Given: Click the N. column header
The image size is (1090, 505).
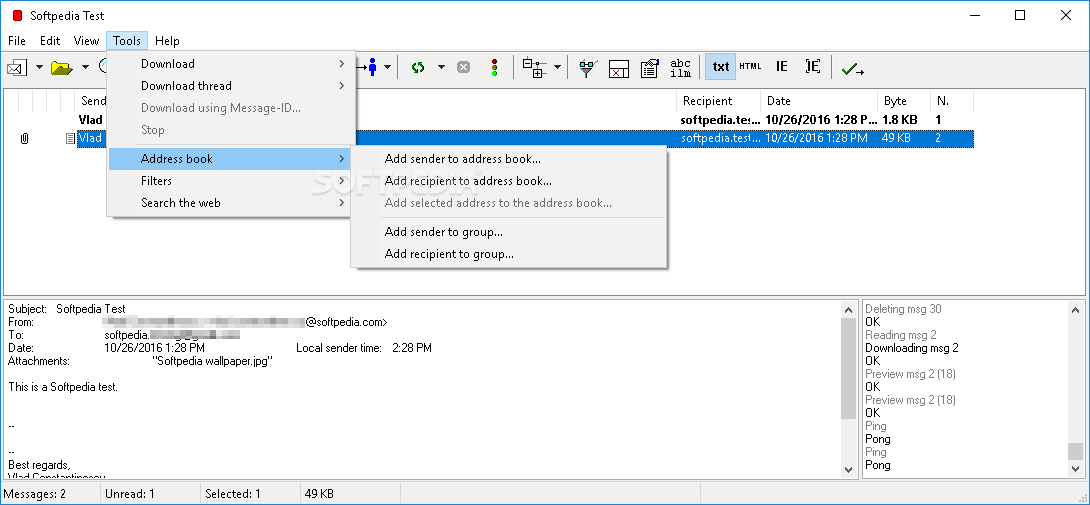Looking at the screenshot, I should pos(952,101).
